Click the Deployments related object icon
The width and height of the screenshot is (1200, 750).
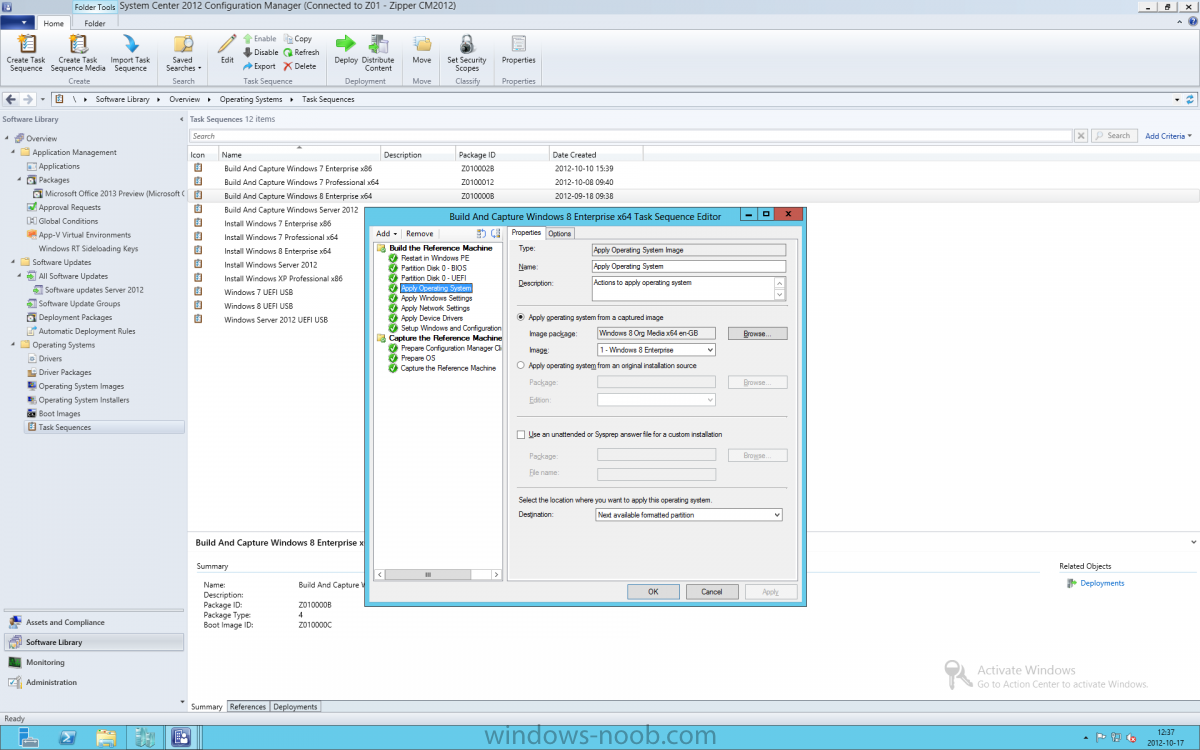point(1072,583)
